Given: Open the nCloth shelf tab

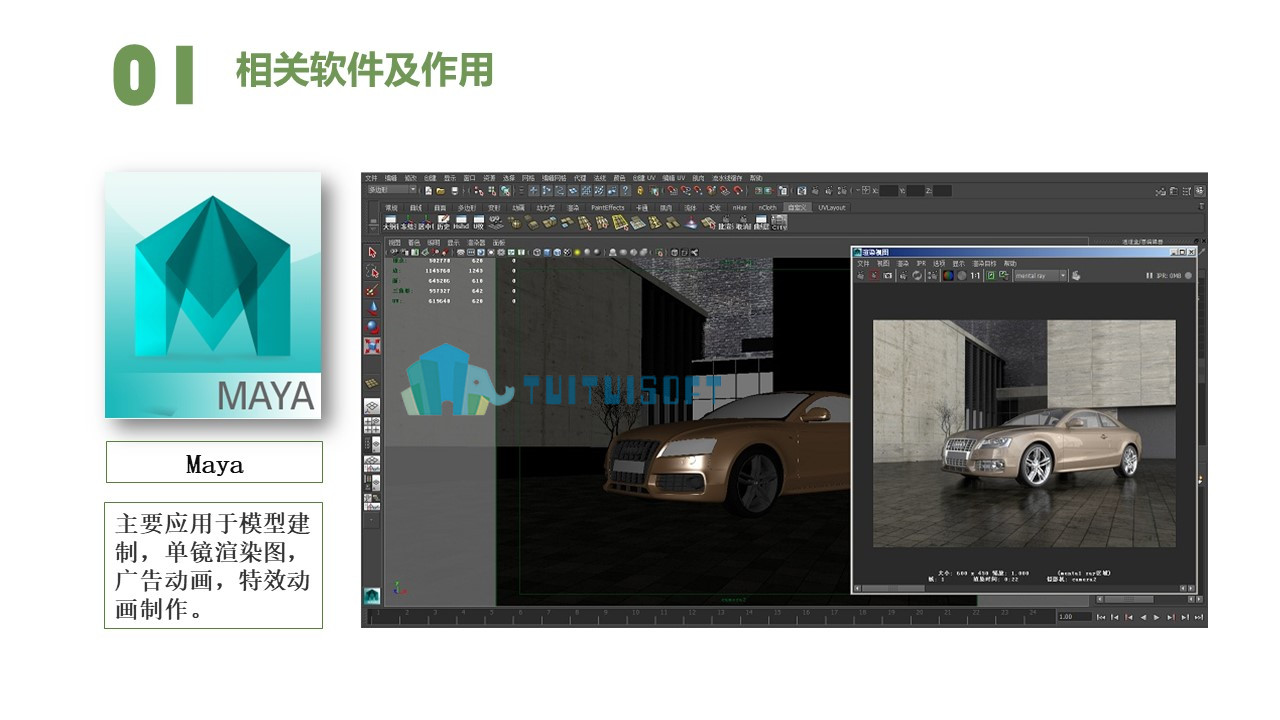Looking at the screenshot, I should (767, 208).
